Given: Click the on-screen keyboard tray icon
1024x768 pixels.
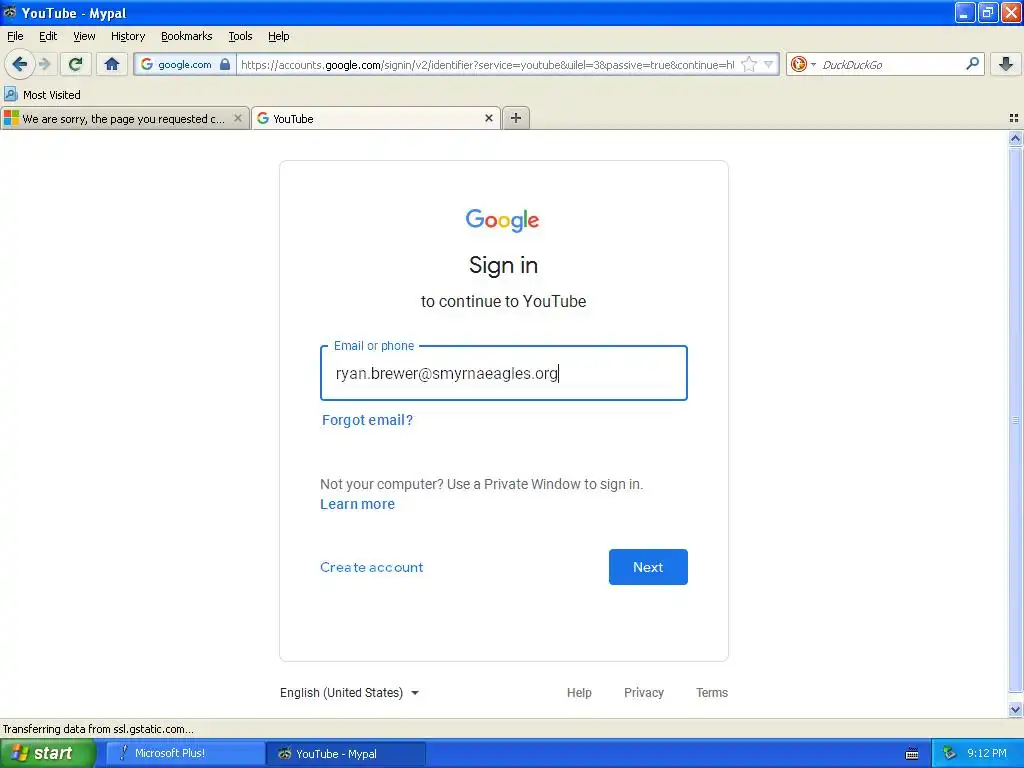Looking at the screenshot, I should (x=912, y=754).
